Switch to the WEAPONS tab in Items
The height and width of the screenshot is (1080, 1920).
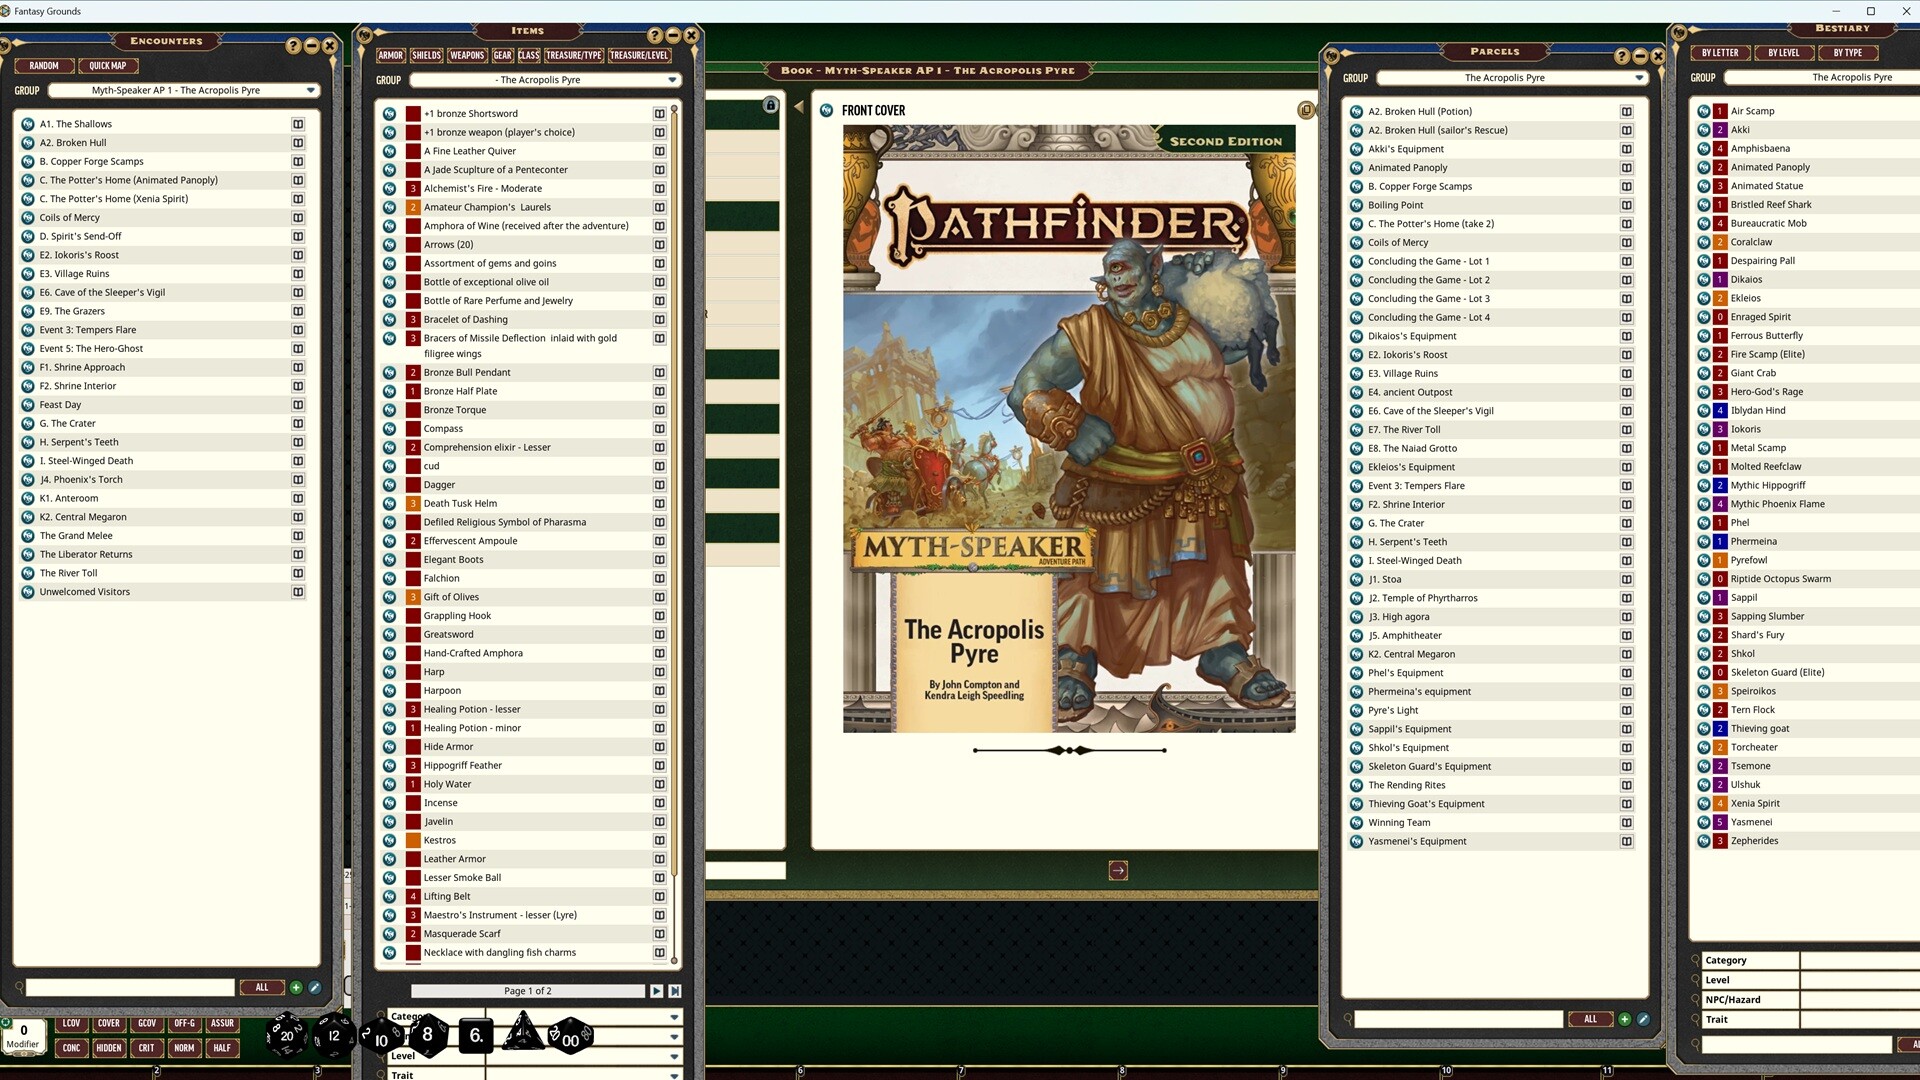(x=466, y=55)
